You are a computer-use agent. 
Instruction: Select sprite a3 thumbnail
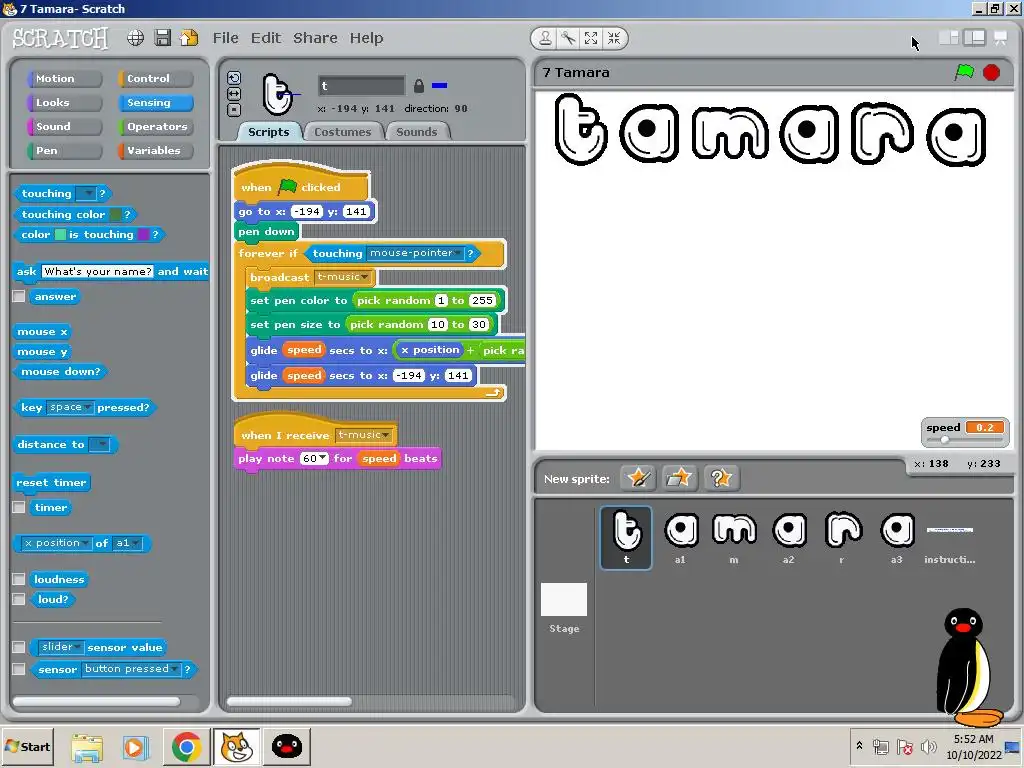click(x=897, y=537)
